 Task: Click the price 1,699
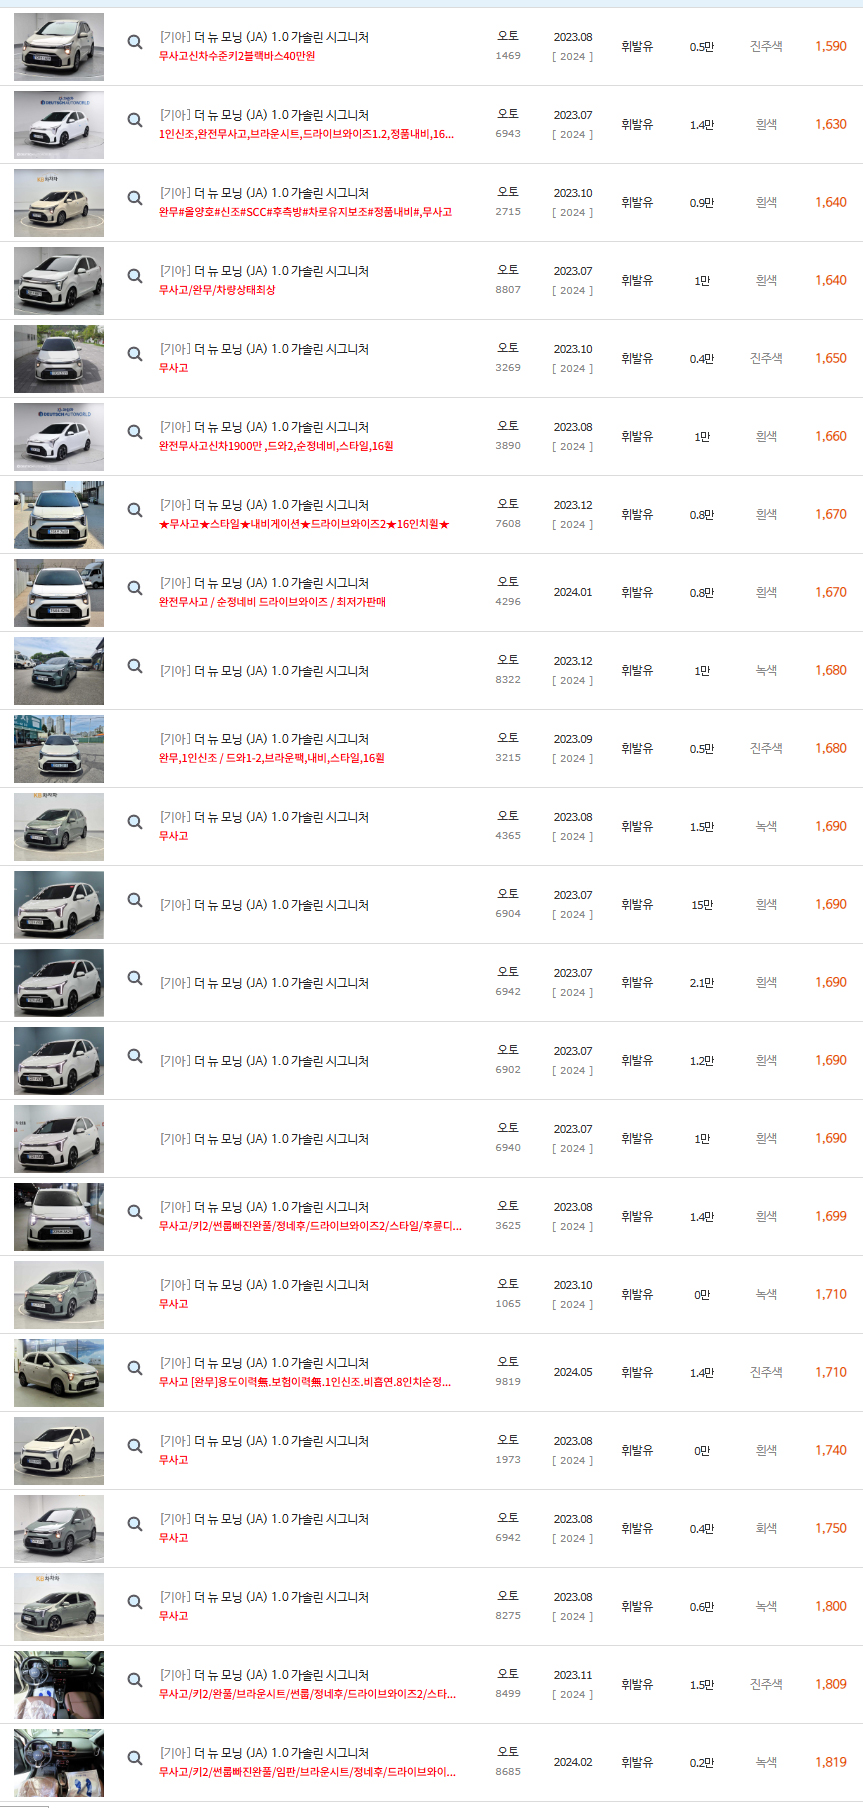(830, 1216)
